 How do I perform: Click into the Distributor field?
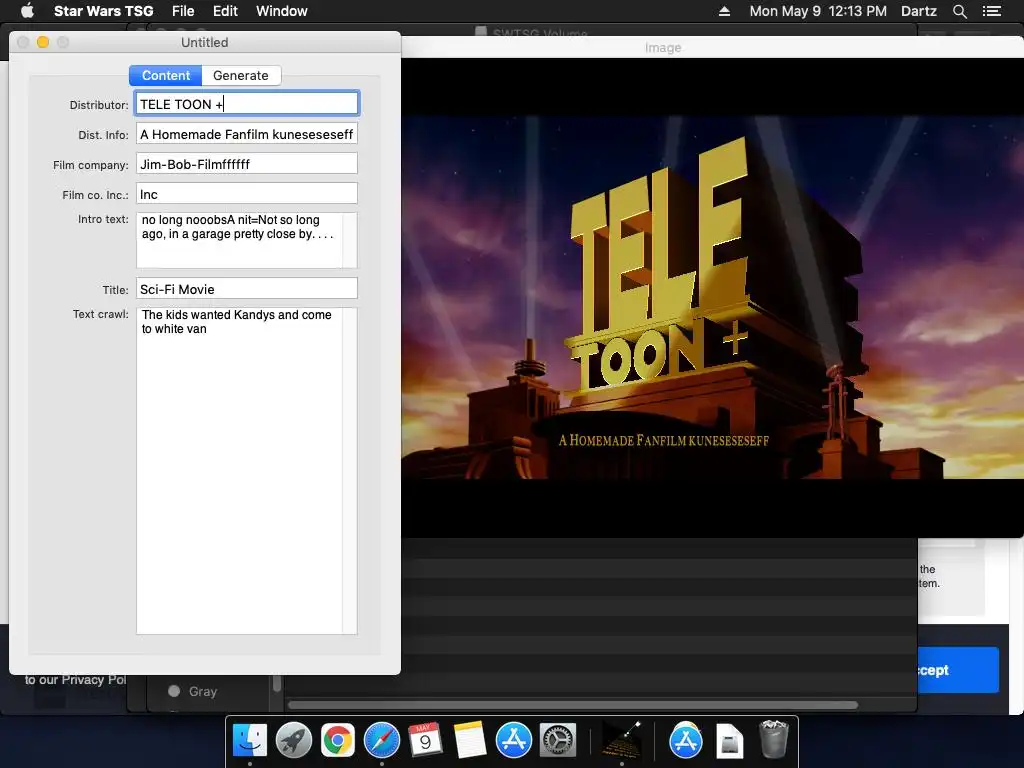247,104
